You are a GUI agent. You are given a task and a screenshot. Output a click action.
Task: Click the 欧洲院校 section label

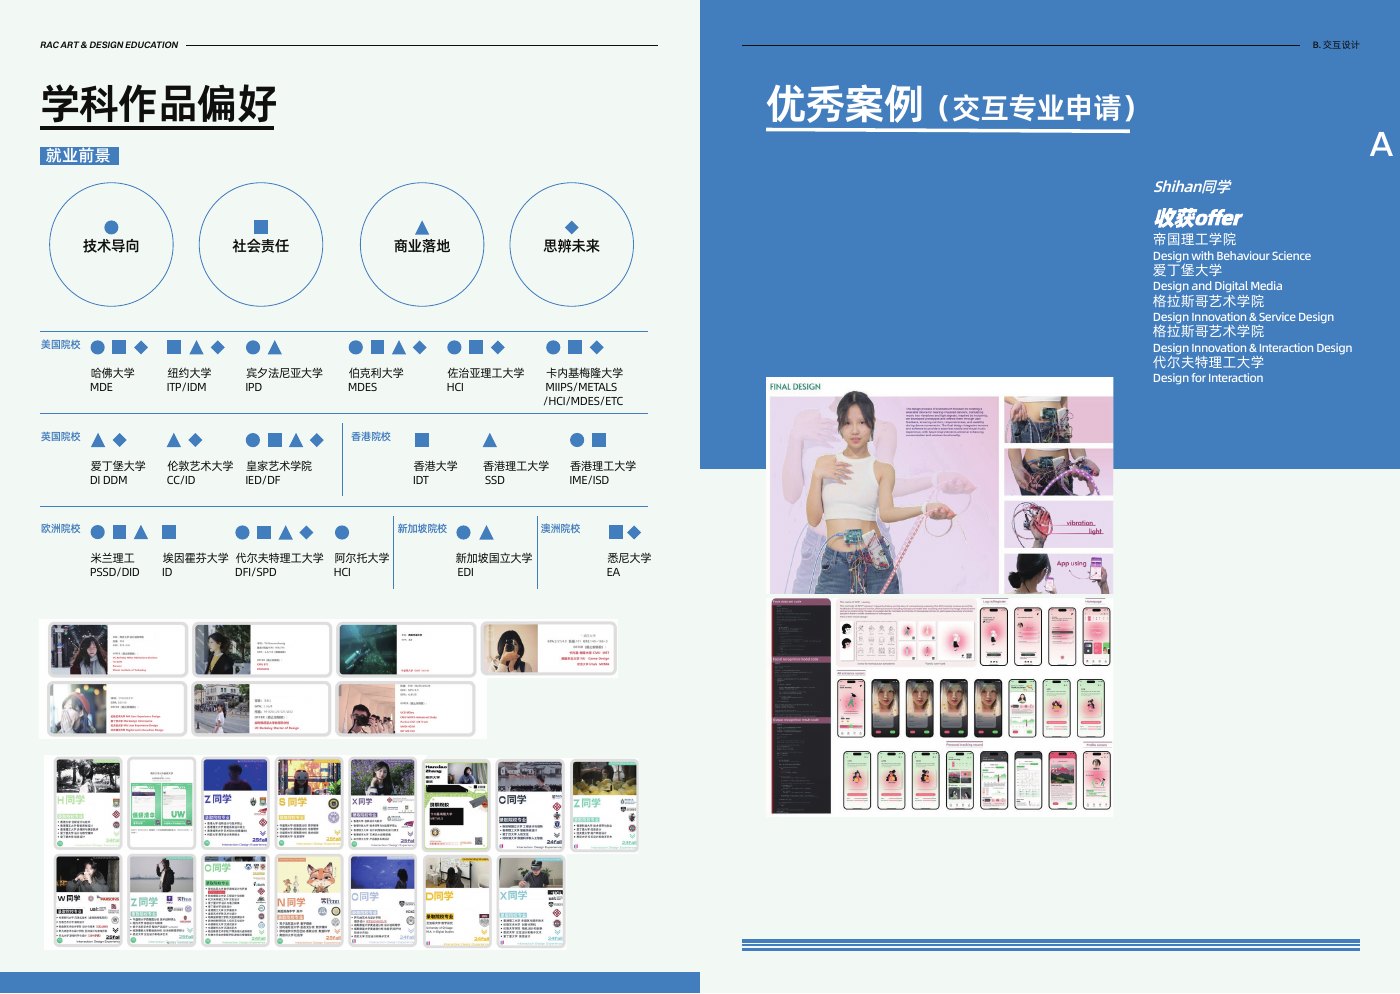pos(61,529)
